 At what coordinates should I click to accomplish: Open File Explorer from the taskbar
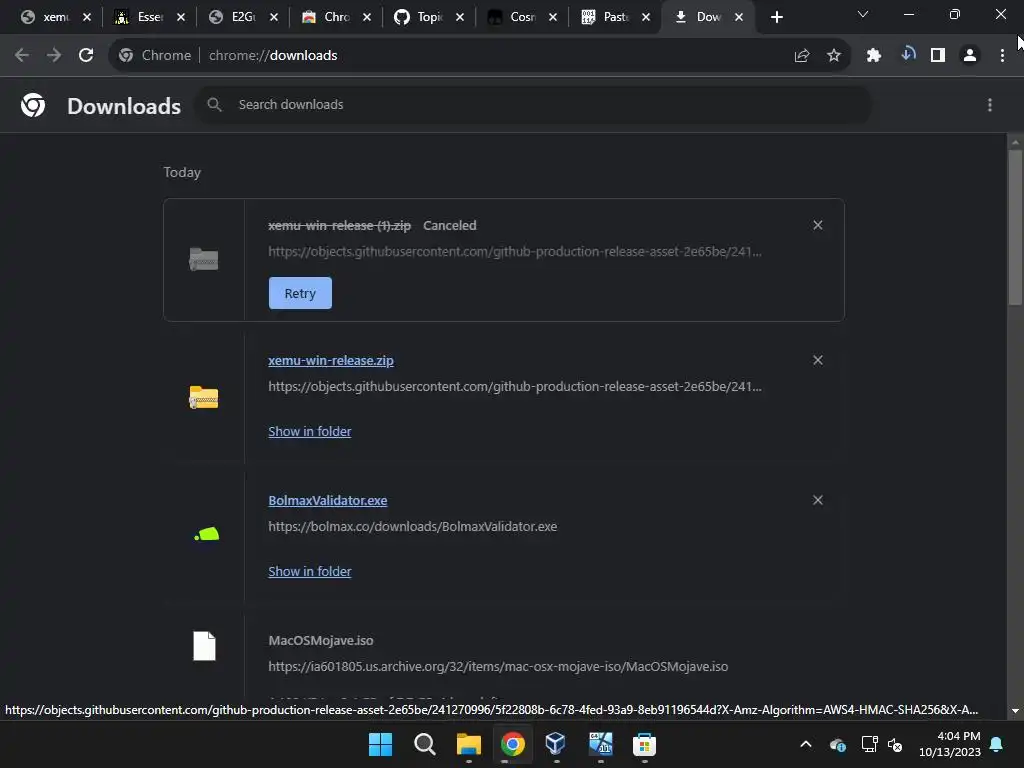click(468, 744)
